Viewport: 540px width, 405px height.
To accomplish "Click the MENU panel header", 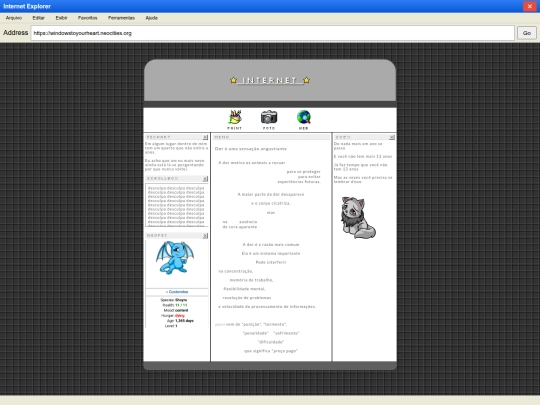I will [x=271, y=137].
